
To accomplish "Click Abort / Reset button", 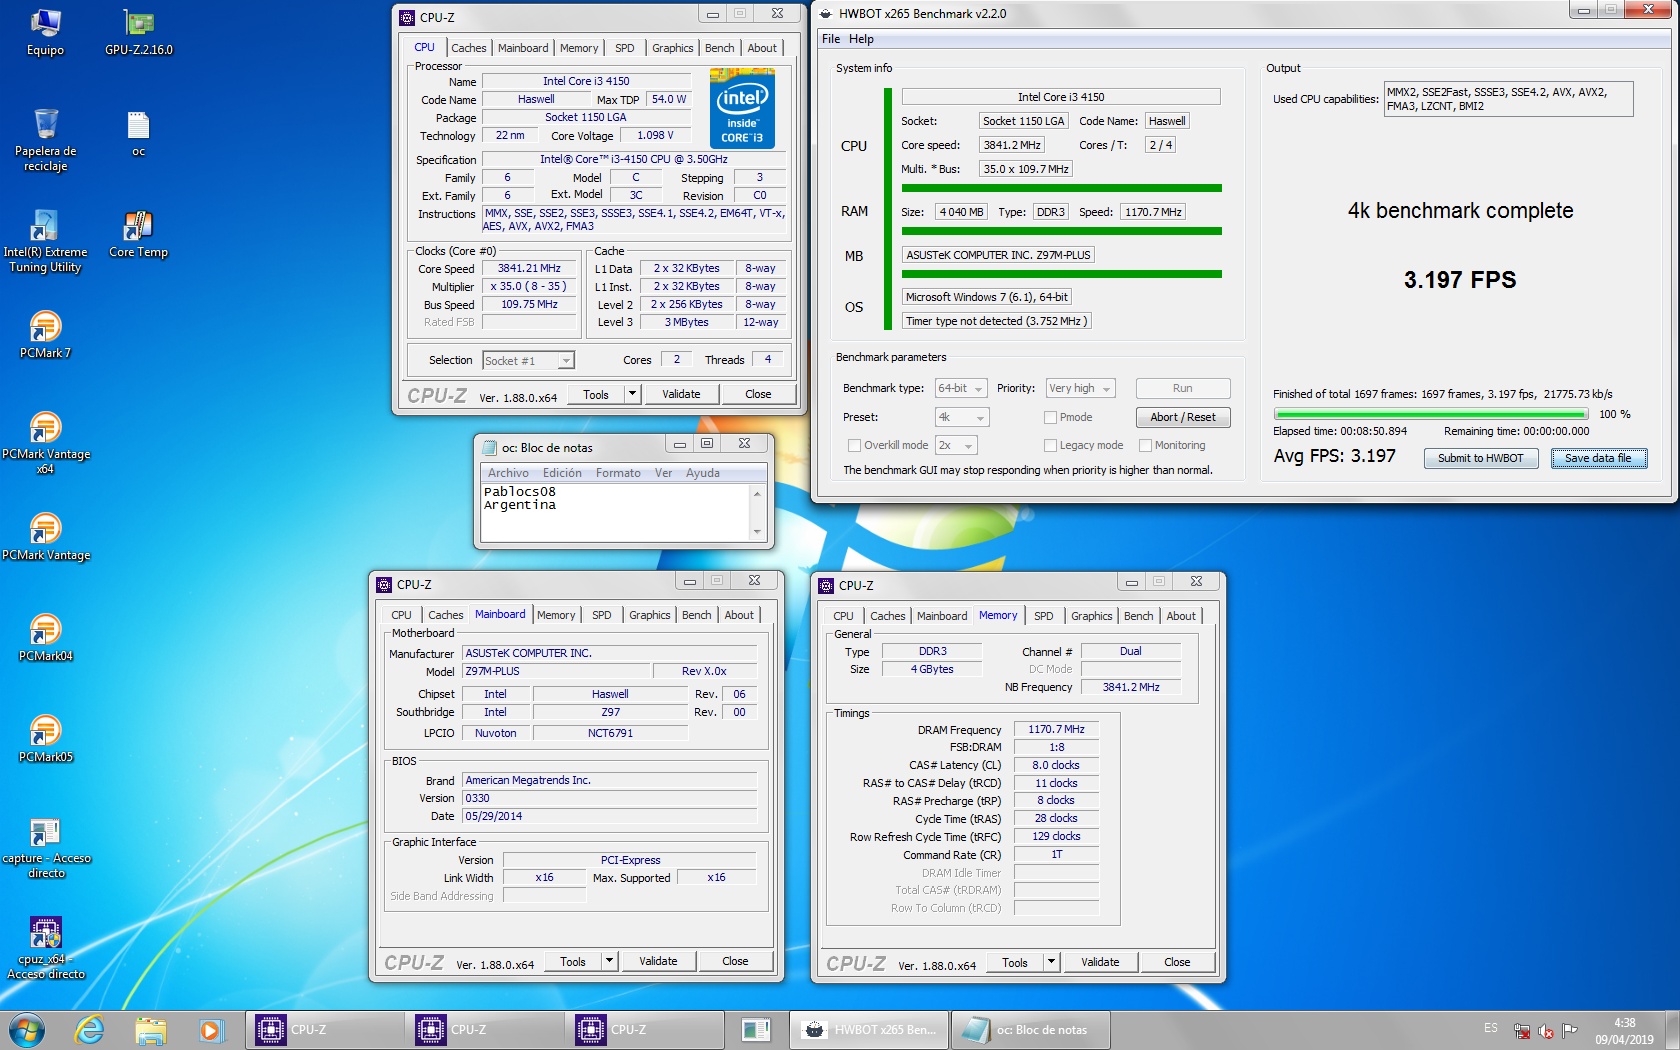I will (1183, 417).
